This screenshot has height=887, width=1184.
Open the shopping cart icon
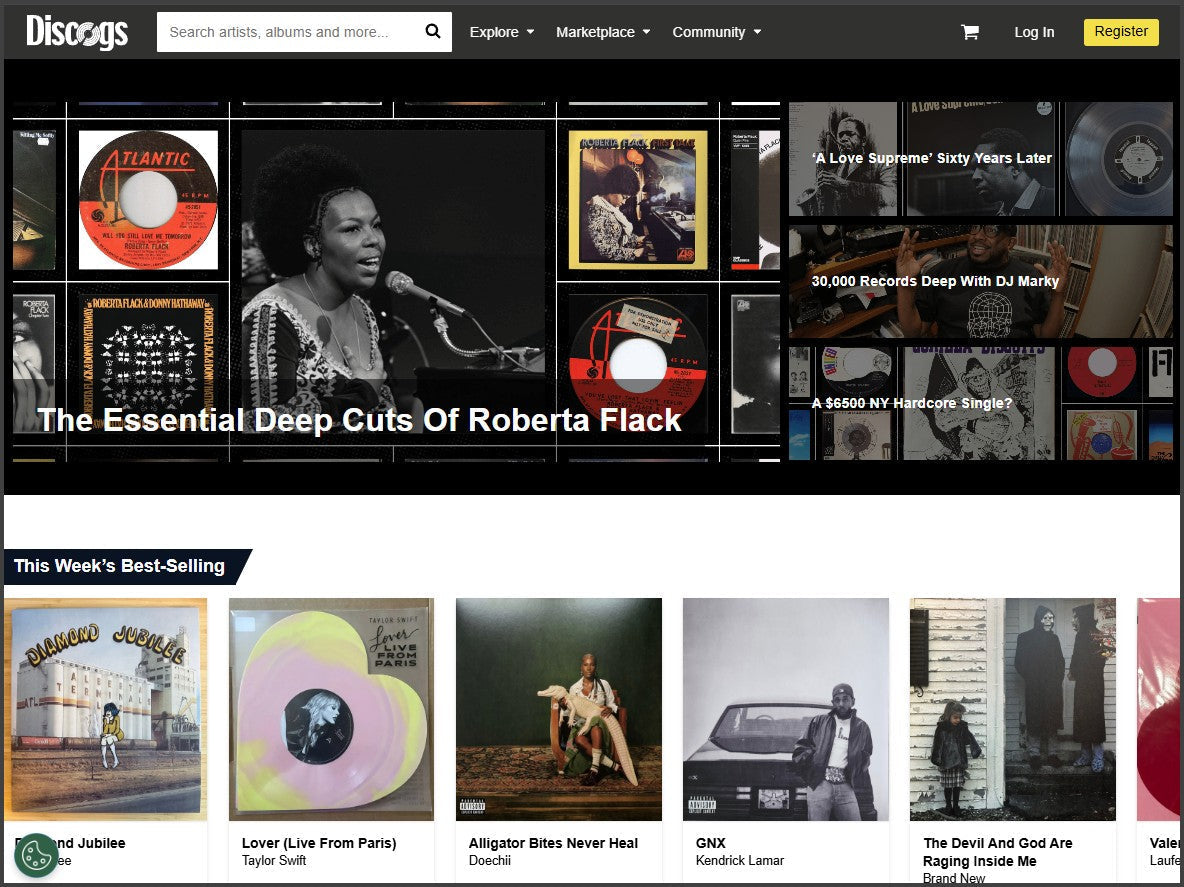(968, 31)
